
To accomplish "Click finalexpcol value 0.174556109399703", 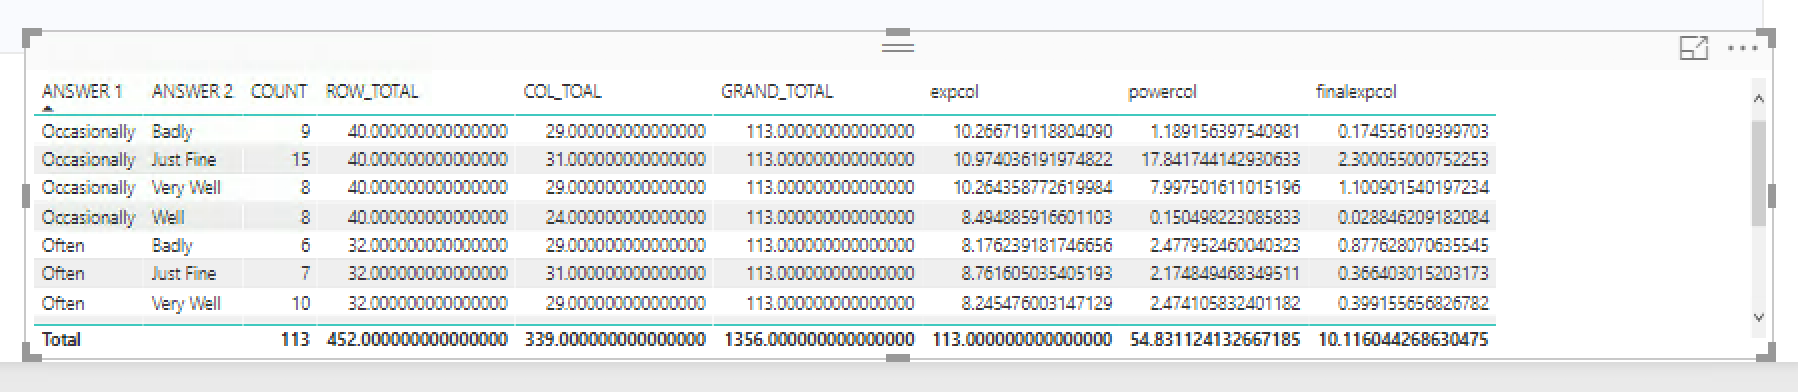I will click(1413, 131).
